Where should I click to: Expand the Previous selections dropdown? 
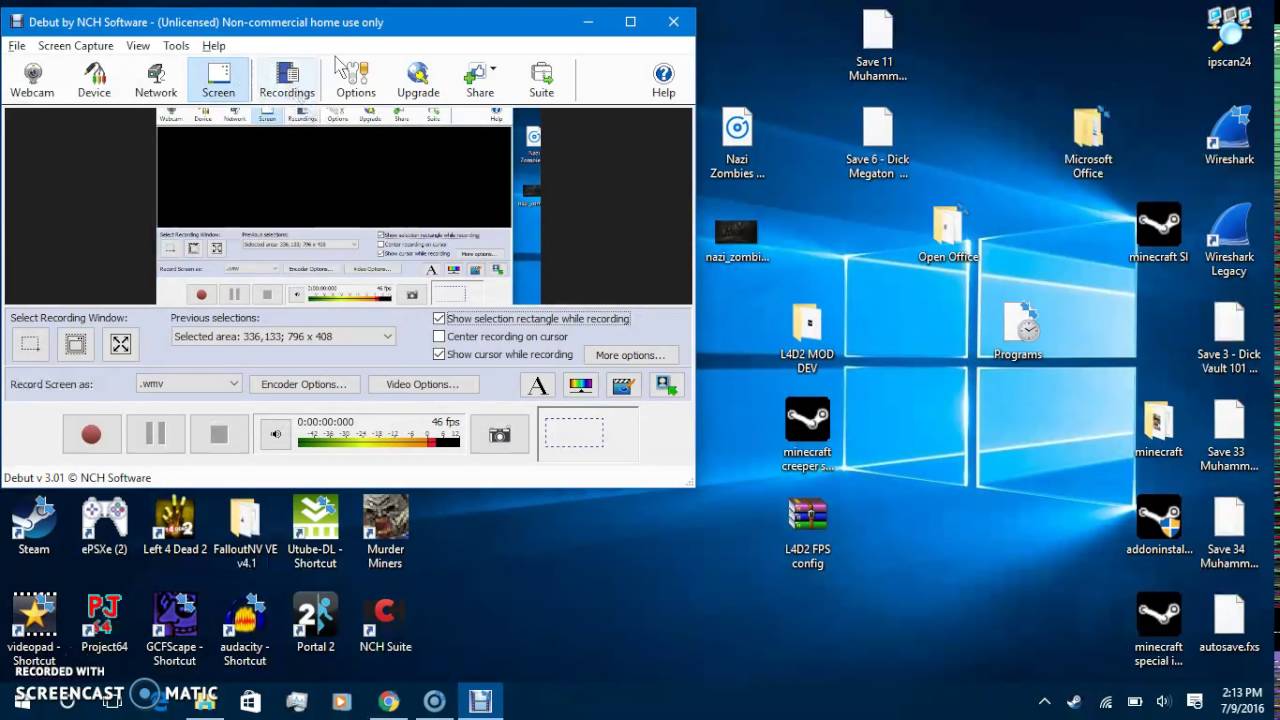[x=387, y=337]
